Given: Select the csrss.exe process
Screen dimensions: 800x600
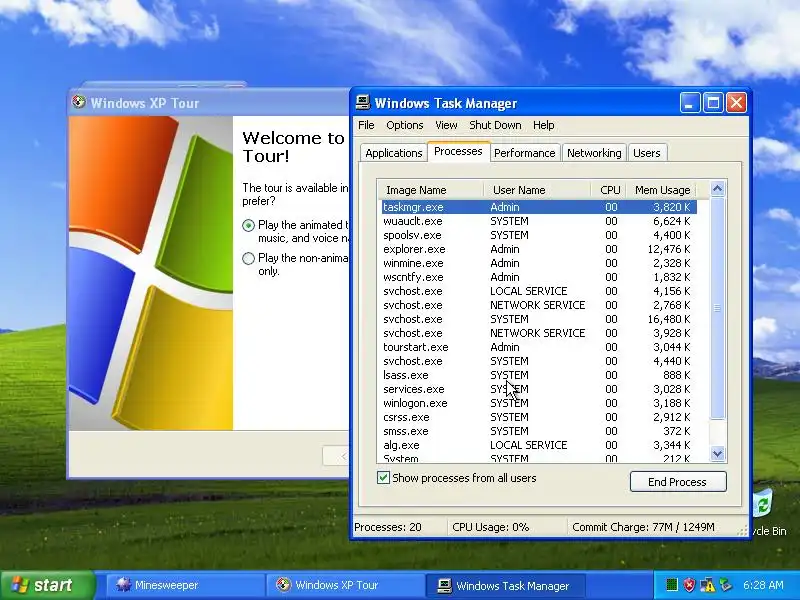Looking at the screenshot, I should tap(537, 417).
